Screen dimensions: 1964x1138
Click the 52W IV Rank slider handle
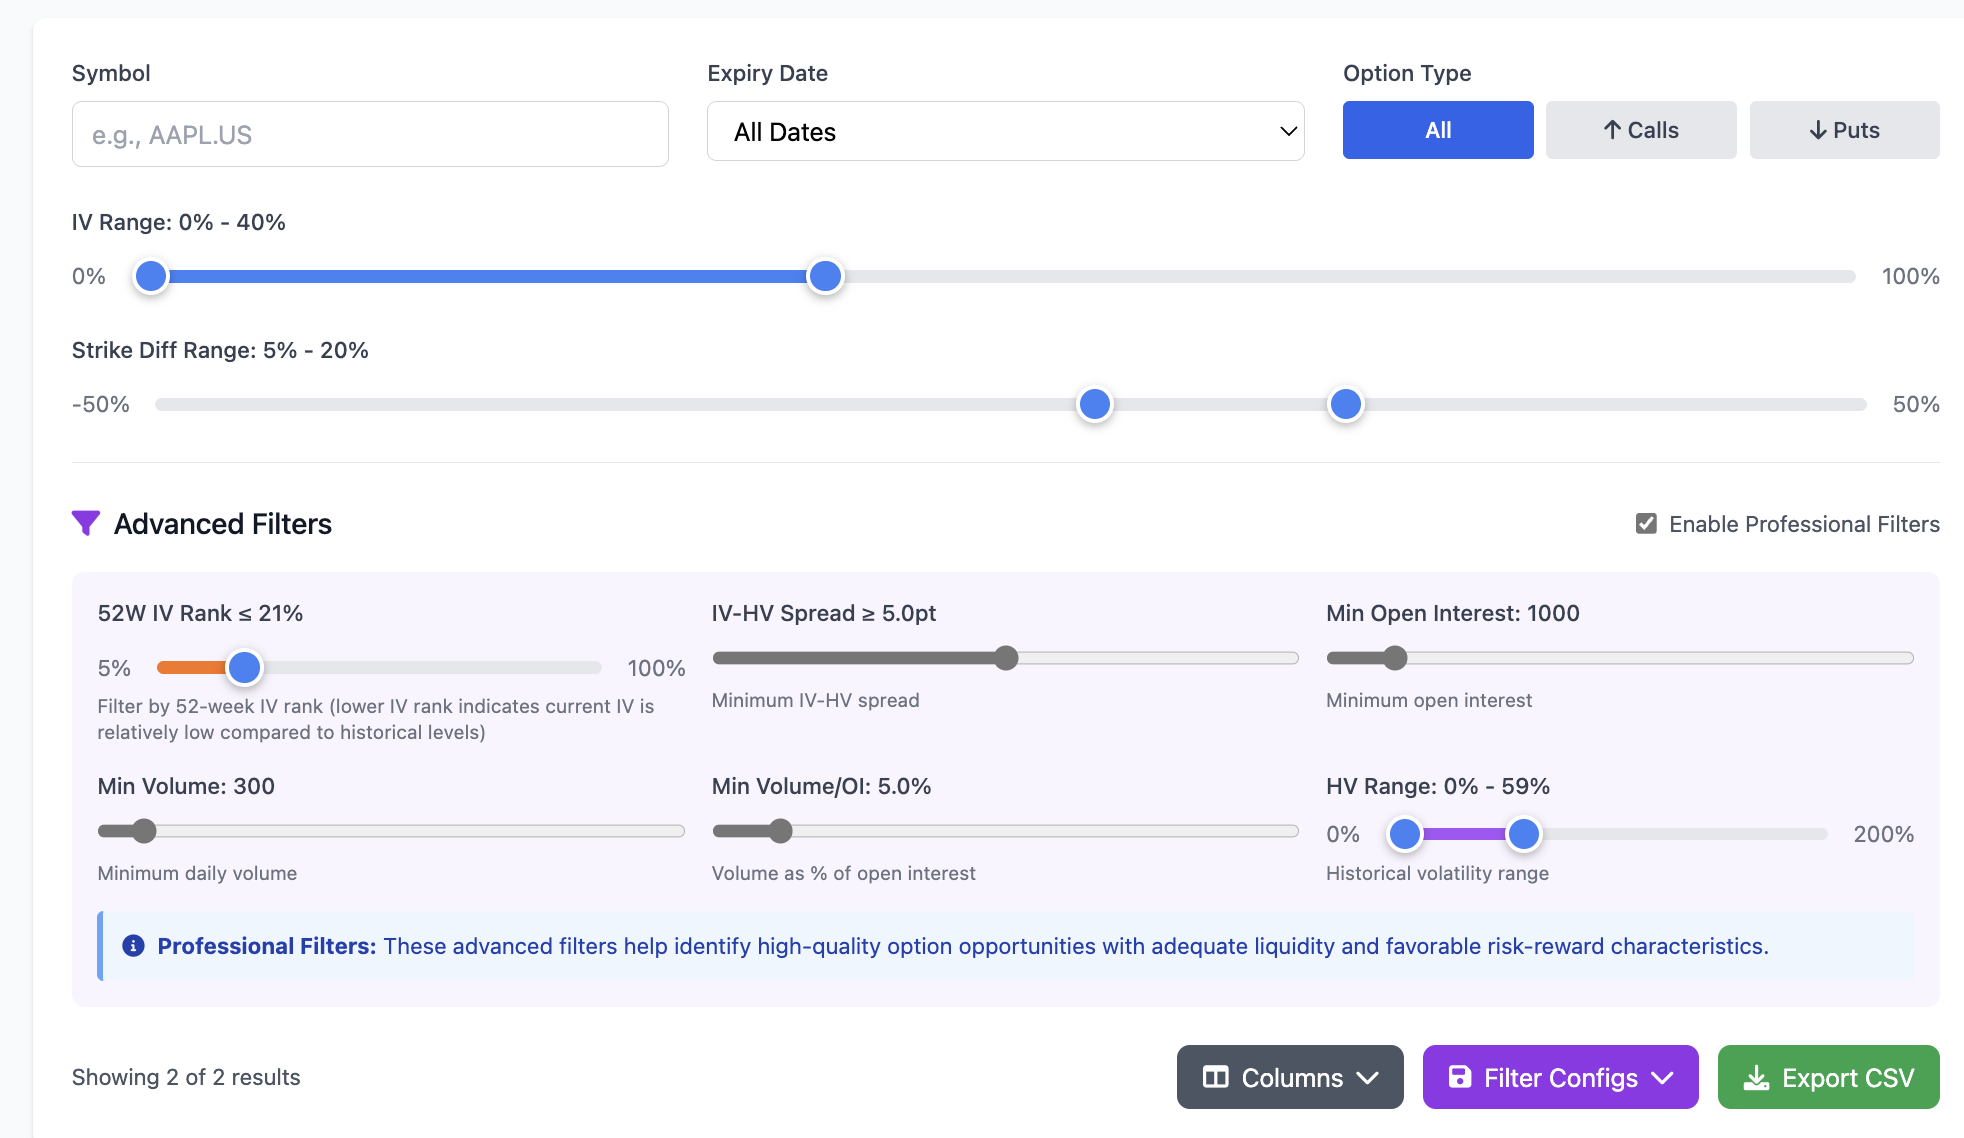point(244,667)
